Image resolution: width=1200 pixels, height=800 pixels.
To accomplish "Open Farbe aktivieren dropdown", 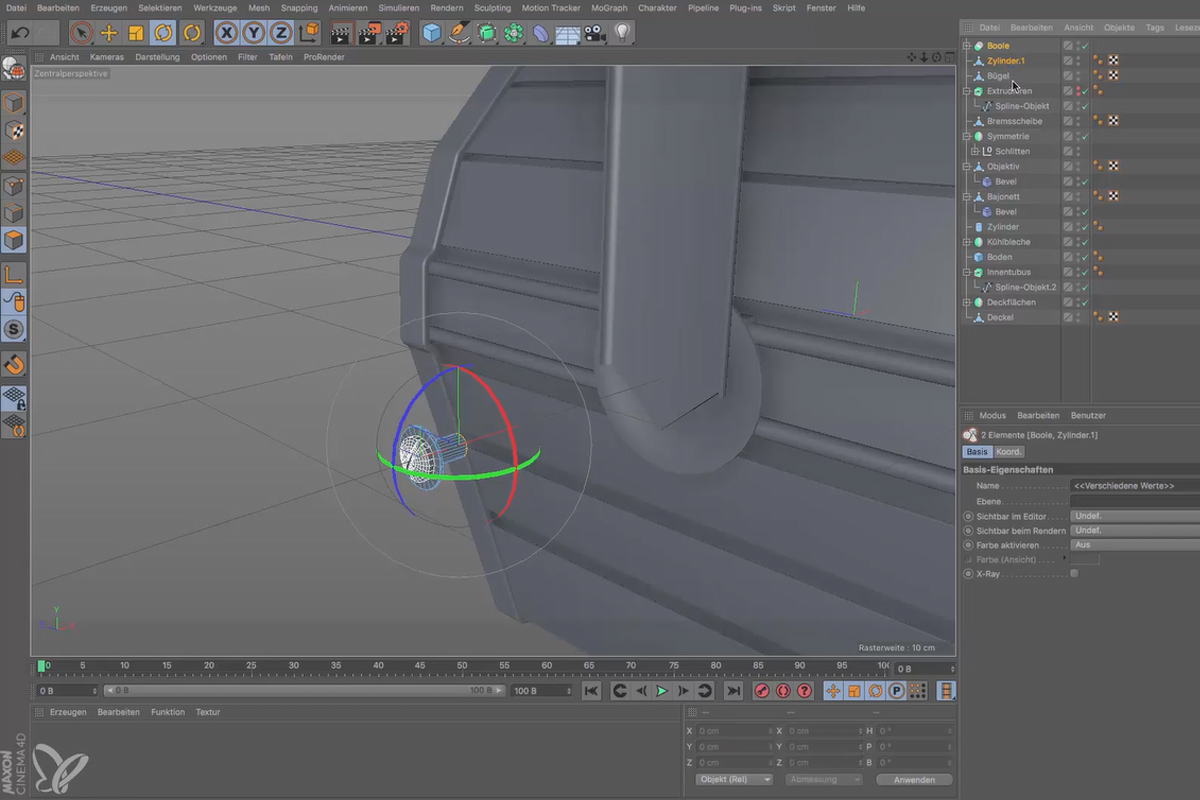I will click(x=1134, y=545).
